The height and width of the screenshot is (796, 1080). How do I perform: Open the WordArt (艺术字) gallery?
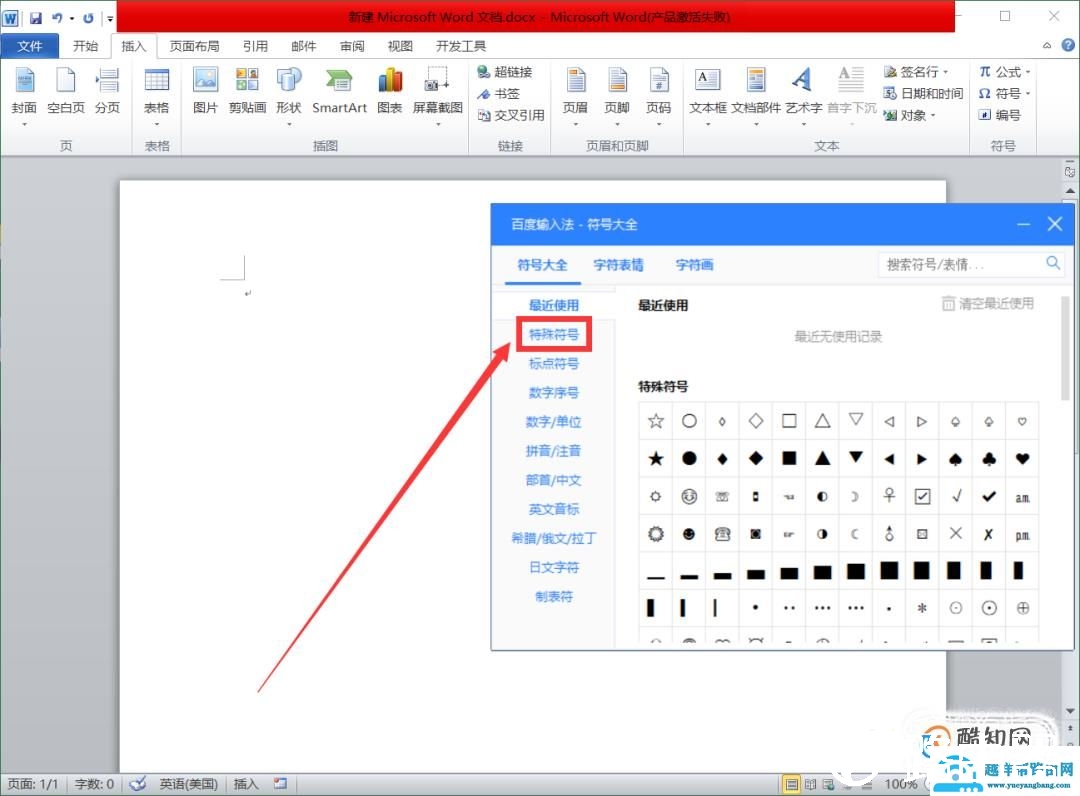pos(803,95)
